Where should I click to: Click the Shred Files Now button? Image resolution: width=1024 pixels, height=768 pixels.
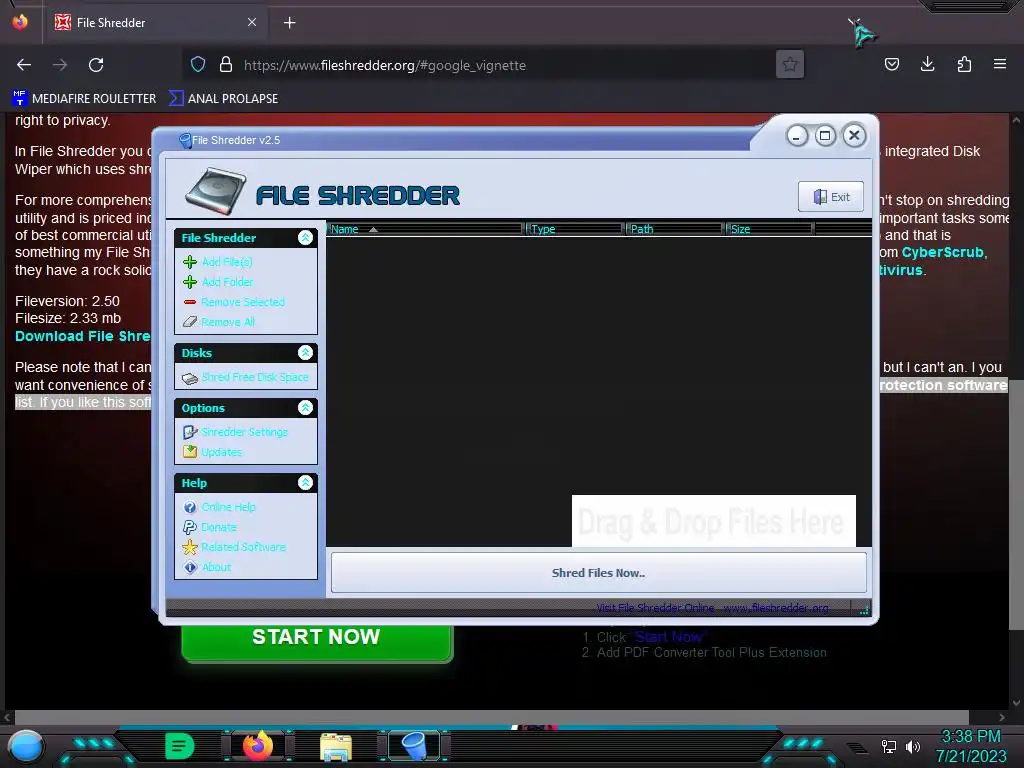click(x=599, y=573)
